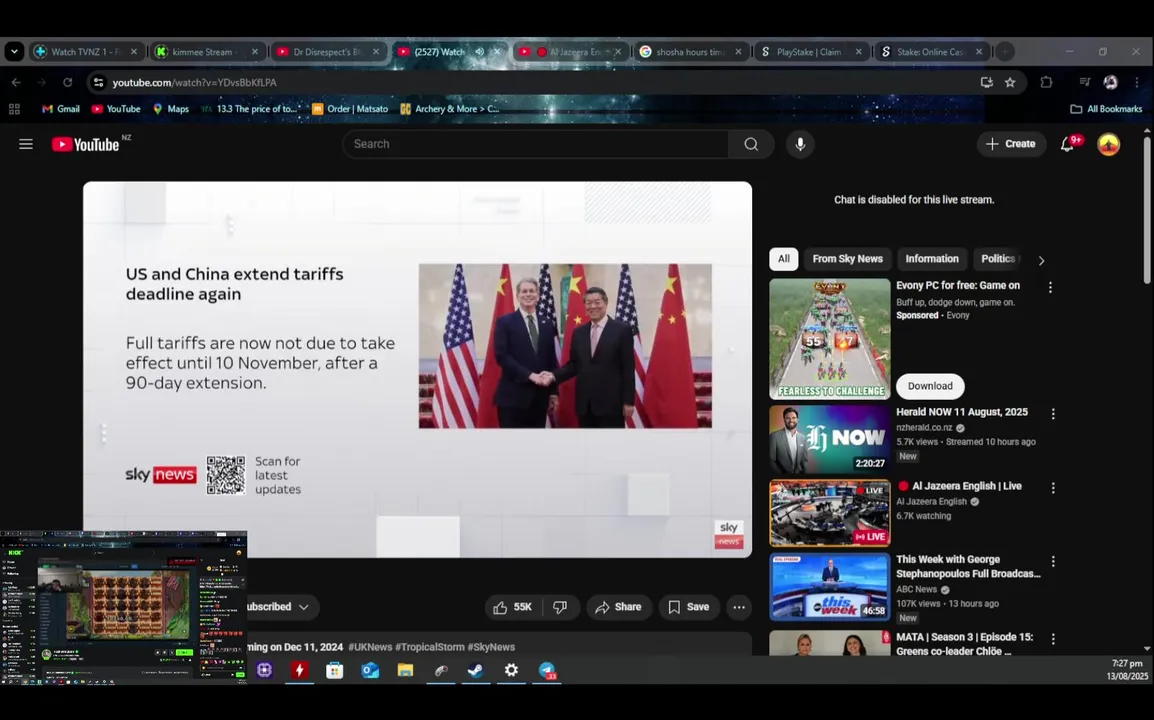View site information icon in address bar
Screen dimensions: 1154x720
(99, 82)
